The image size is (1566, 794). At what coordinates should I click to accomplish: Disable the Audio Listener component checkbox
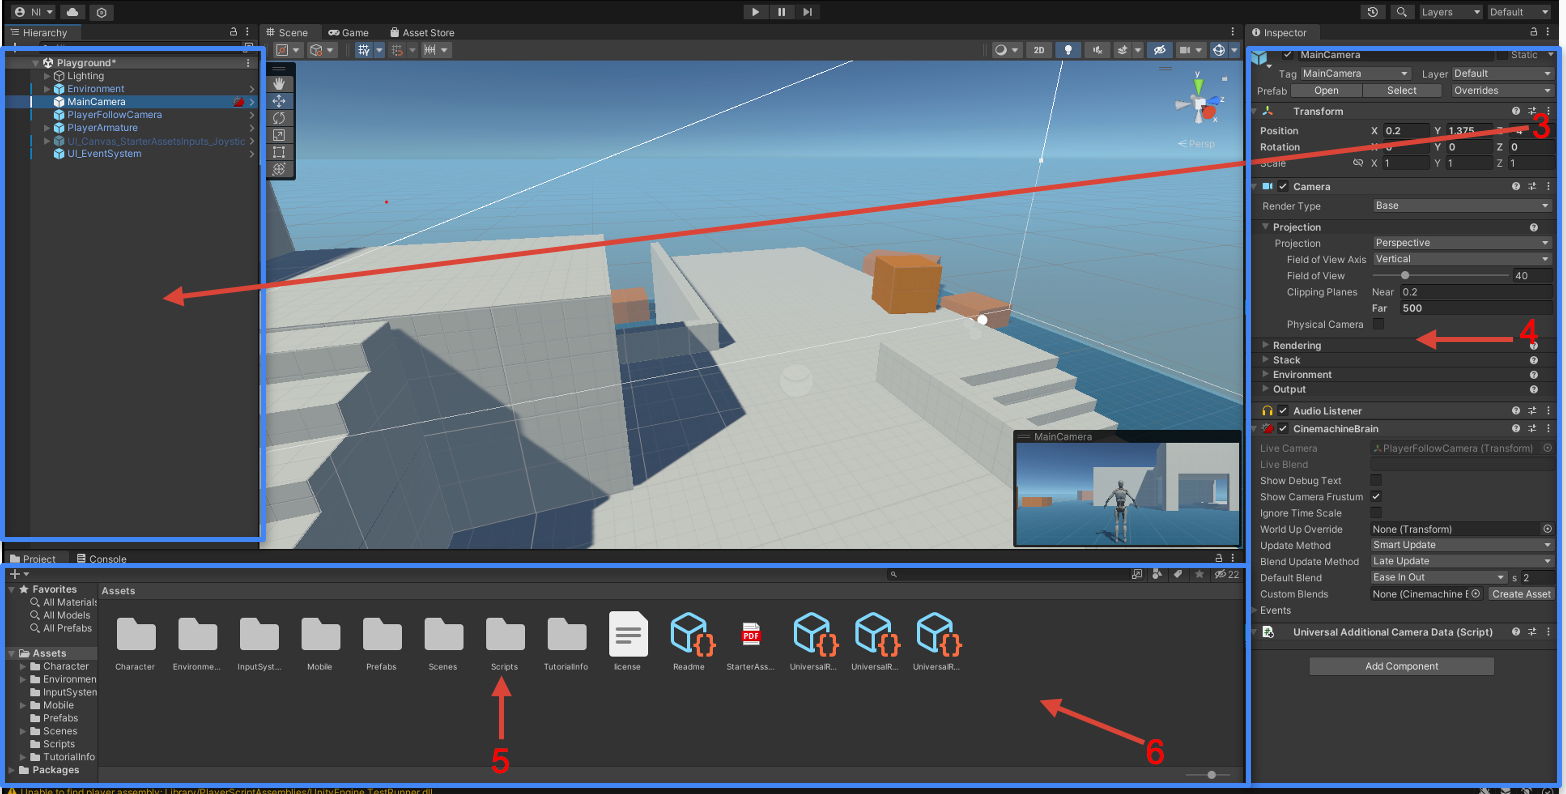pyautogui.click(x=1283, y=411)
